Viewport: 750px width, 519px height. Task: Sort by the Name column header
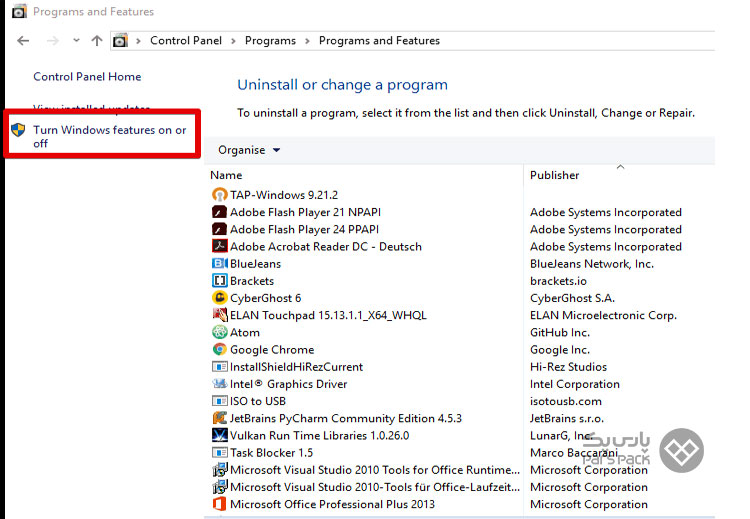226,175
